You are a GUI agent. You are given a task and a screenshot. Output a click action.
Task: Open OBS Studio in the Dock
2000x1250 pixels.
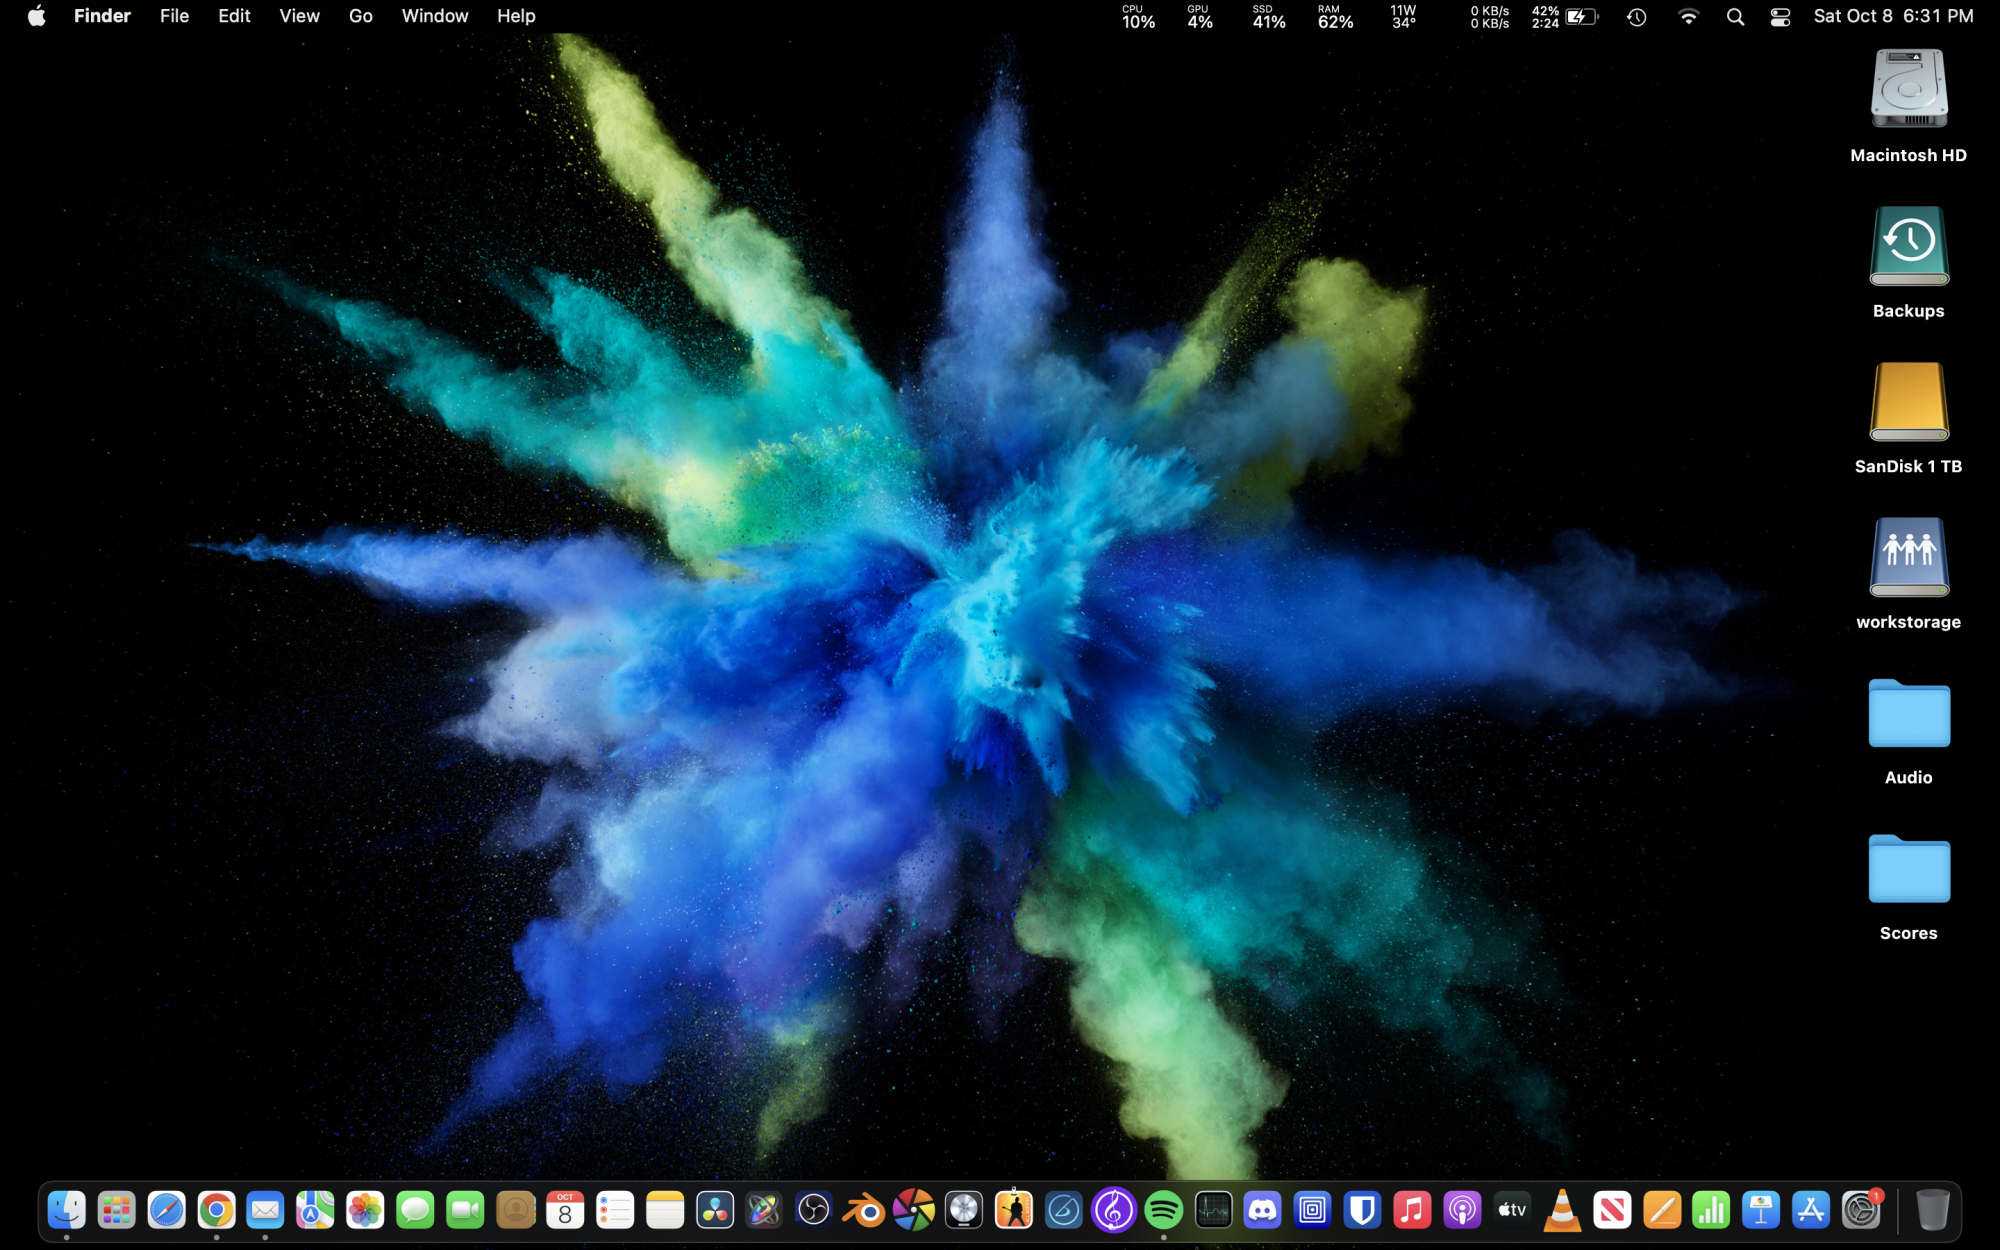point(814,1211)
